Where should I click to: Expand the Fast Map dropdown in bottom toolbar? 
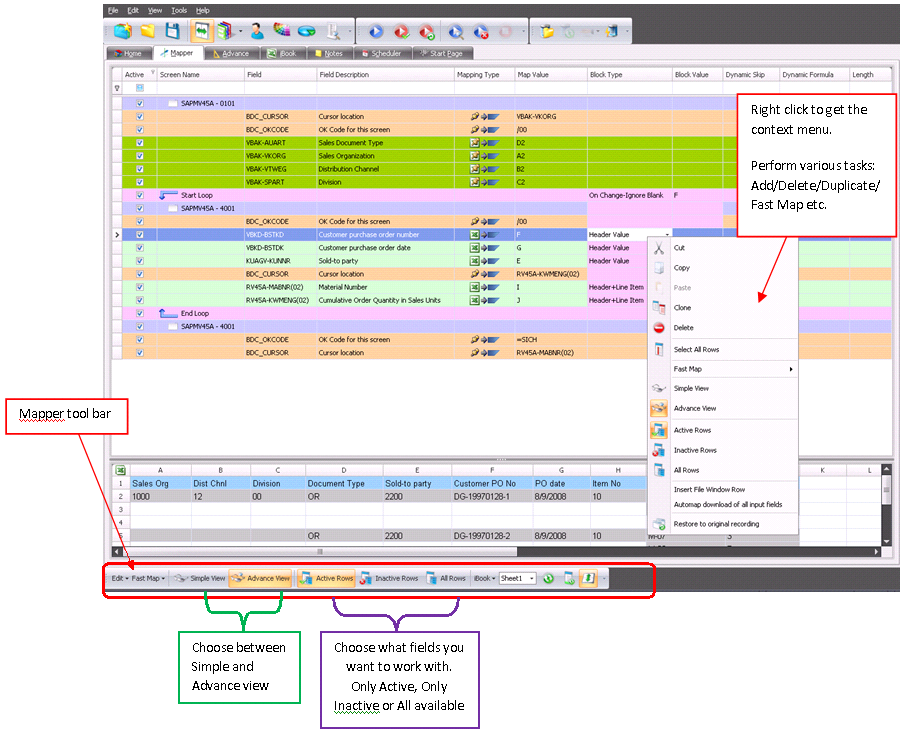point(149,578)
